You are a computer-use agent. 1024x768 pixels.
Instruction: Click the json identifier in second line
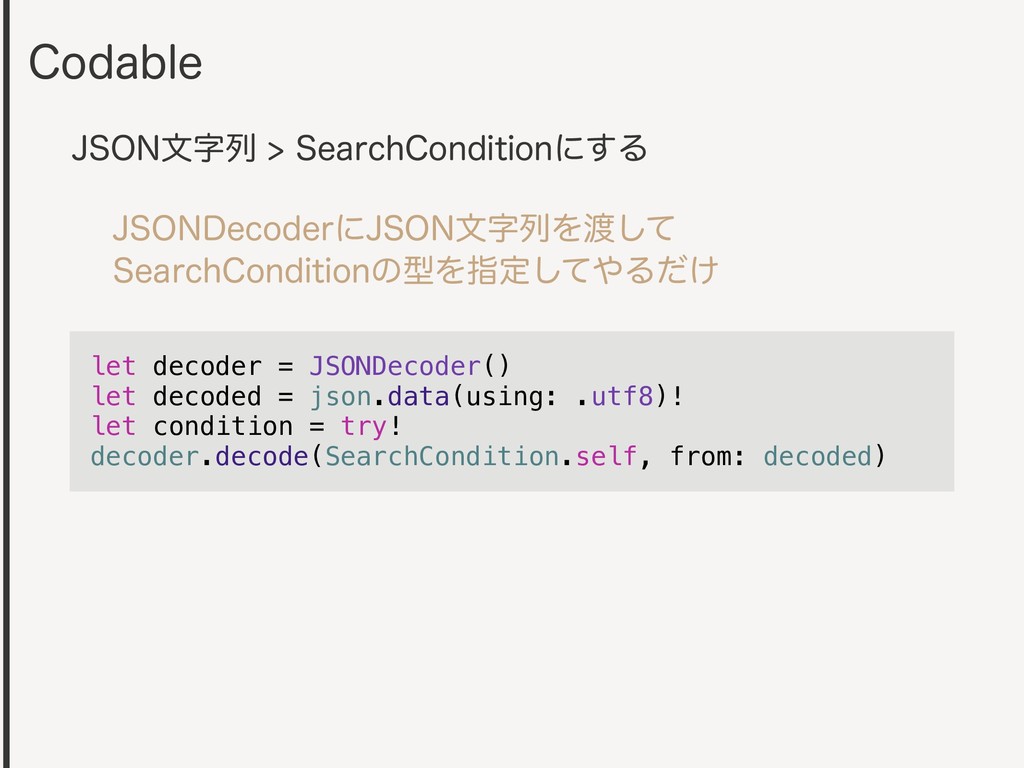click(x=340, y=396)
